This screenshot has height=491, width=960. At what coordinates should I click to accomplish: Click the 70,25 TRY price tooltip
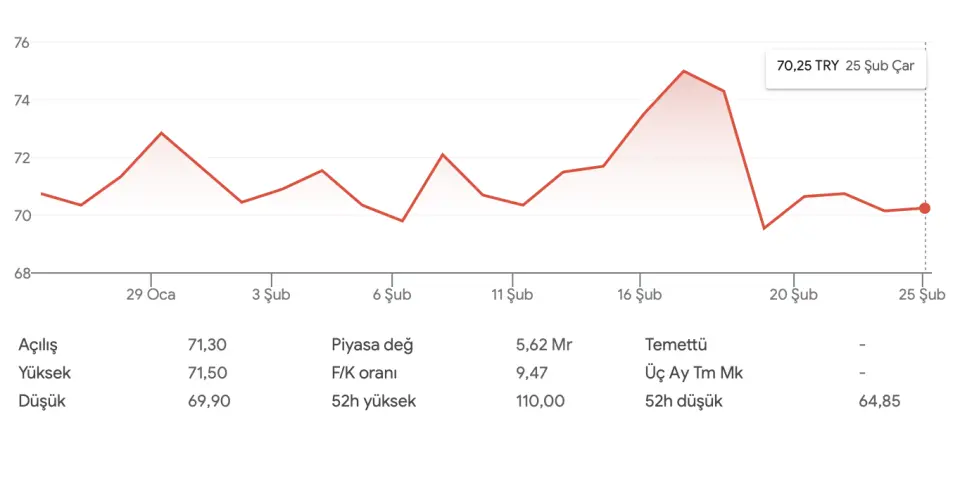[845, 66]
